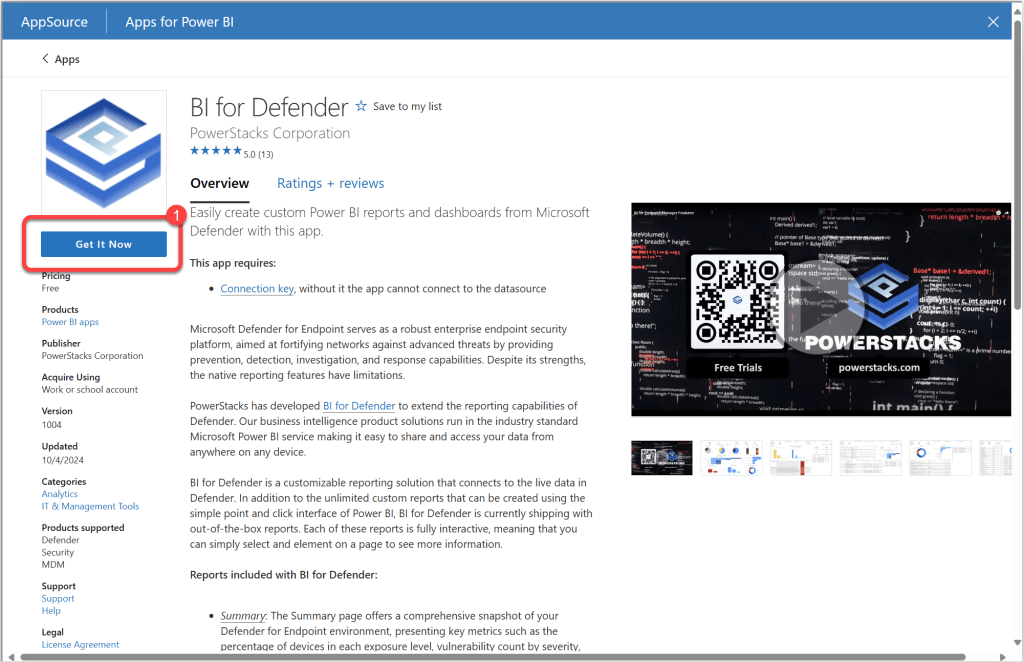Open the Connection key link

[257, 289]
